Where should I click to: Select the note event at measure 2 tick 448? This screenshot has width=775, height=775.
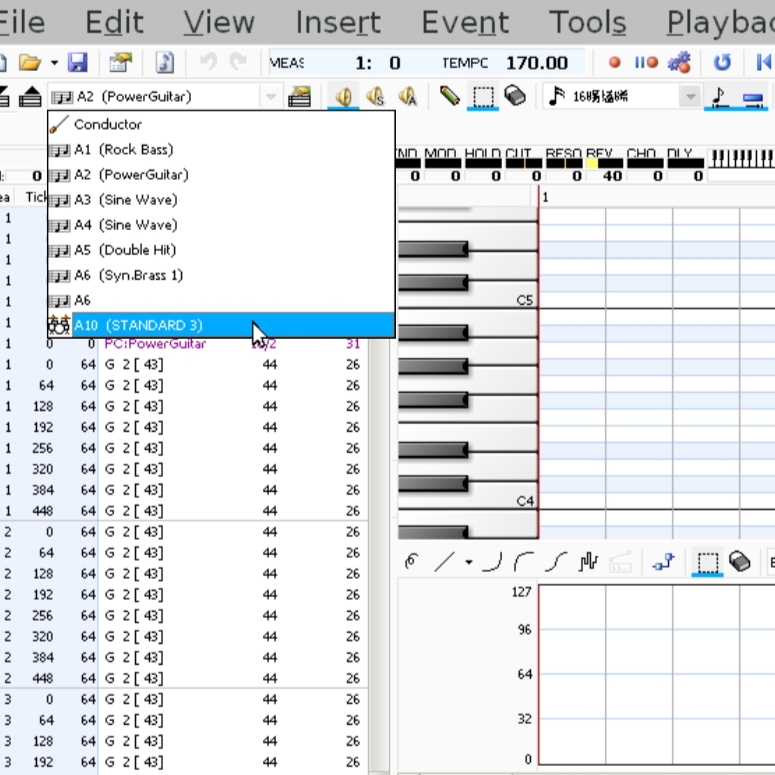pyautogui.click(x=184, y=678)
